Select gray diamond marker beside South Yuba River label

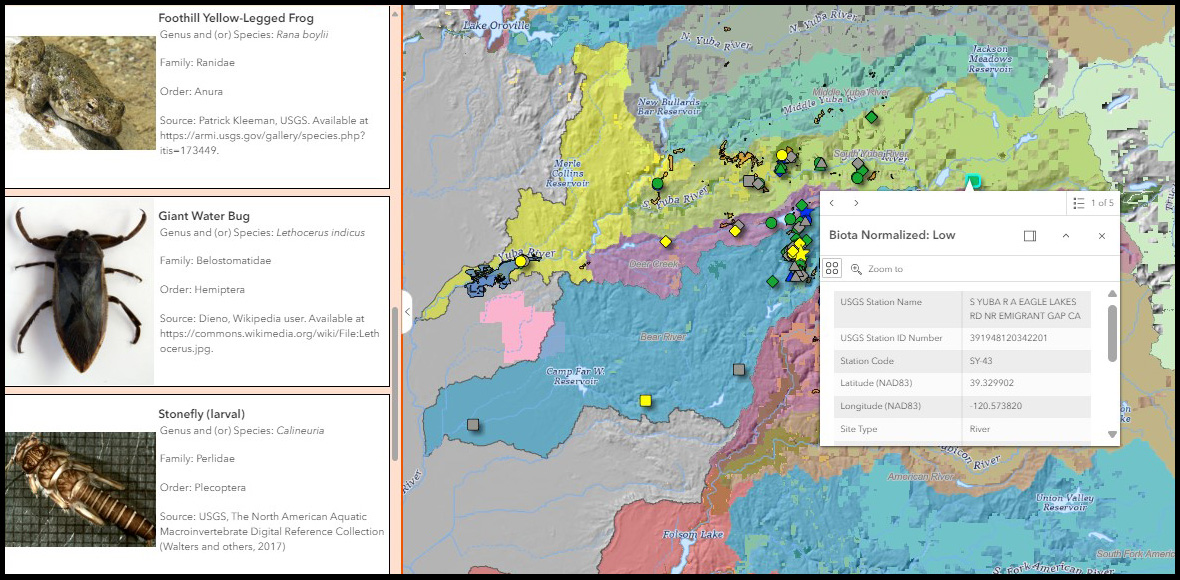(857, 163)
